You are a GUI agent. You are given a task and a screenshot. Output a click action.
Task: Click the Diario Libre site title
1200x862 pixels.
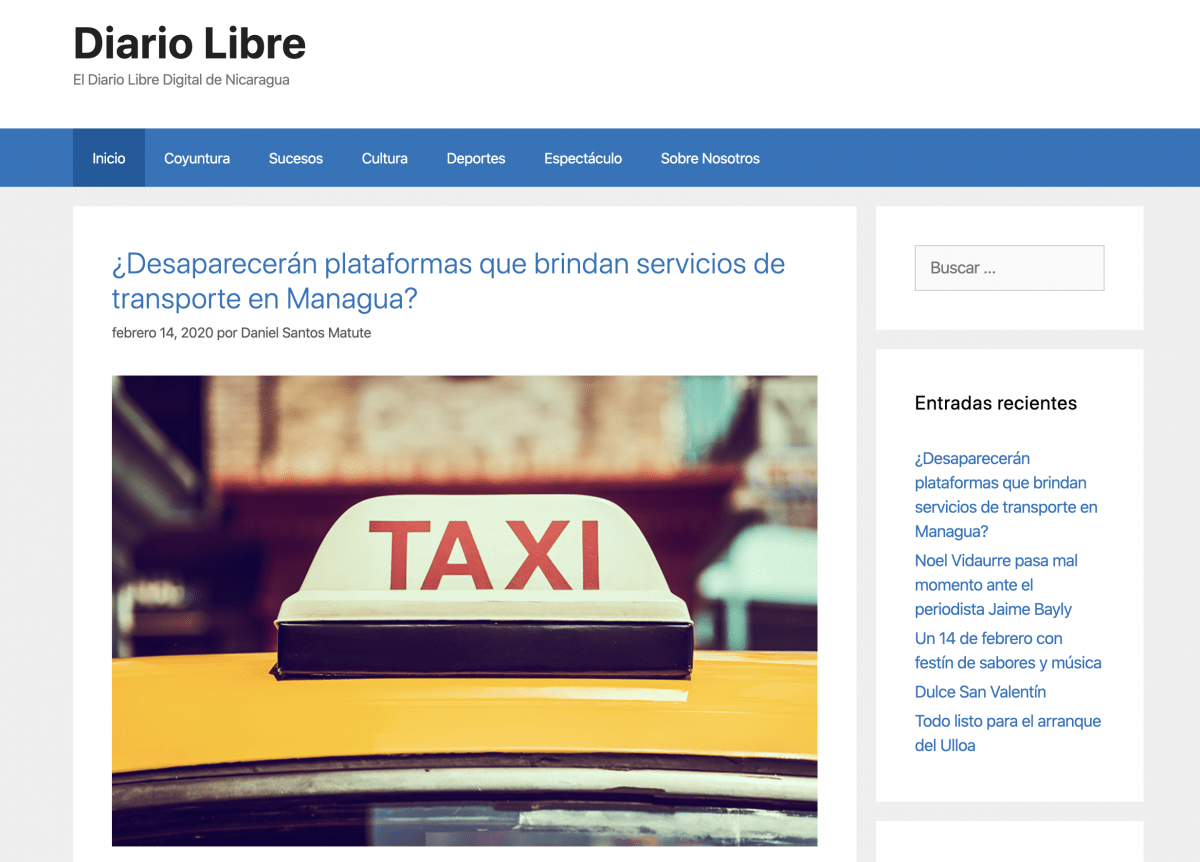click(190, 43)
